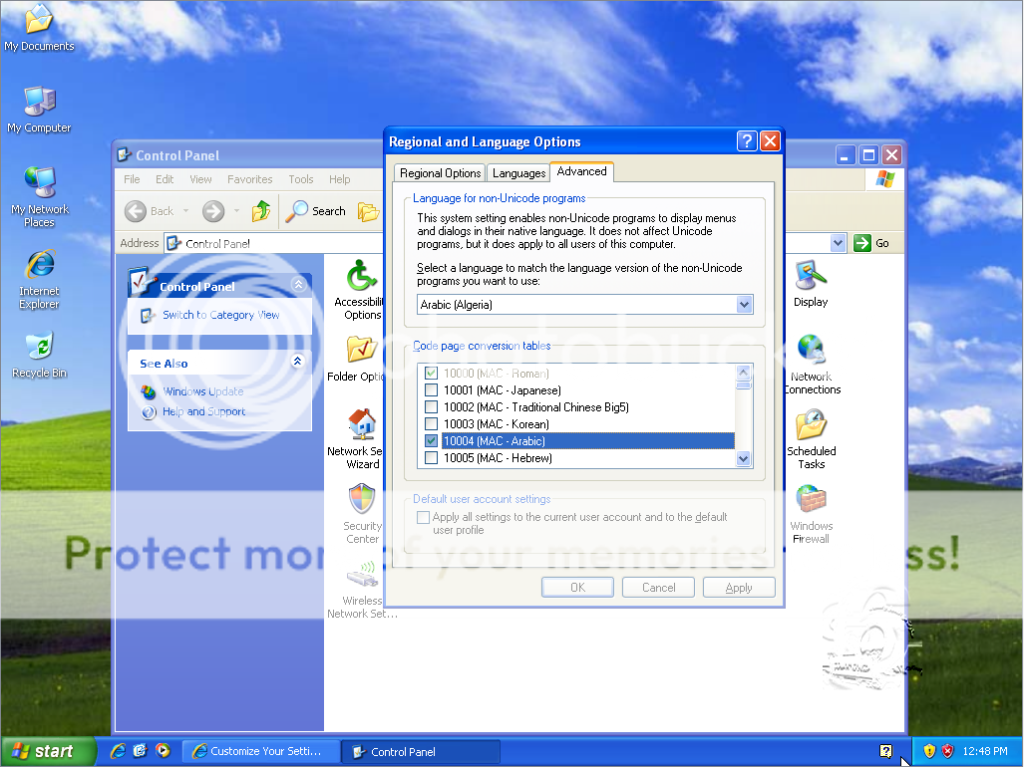This screenshot has height=767, width=1024.
Task: Click Control Panel taskbar button
Action: tap(421, 751)
